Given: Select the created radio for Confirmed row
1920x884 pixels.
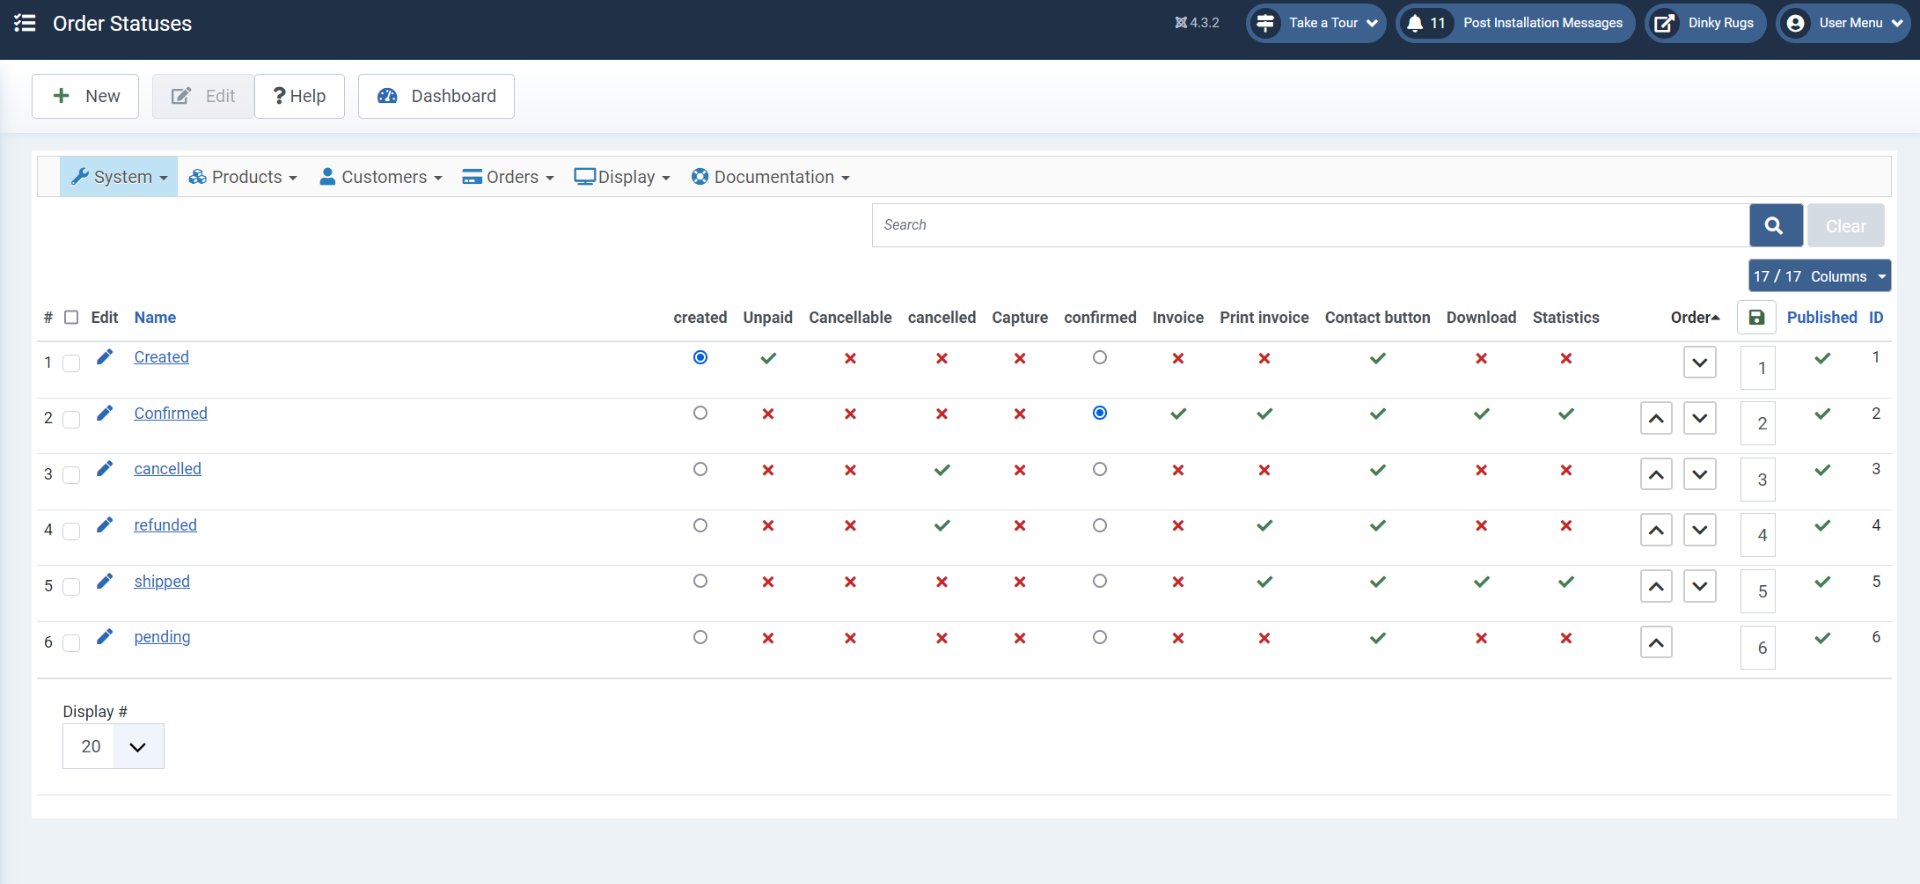Looking at the screenshot, I should coord(700,413).
